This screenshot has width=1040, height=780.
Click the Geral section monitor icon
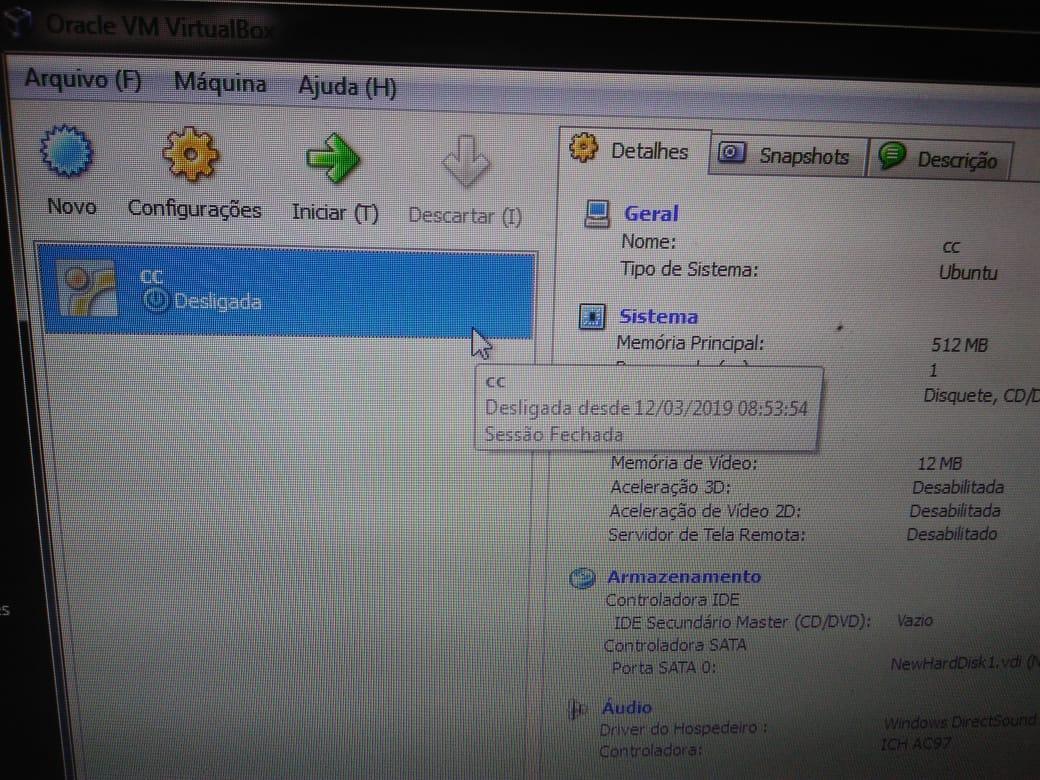pos(596,214)
